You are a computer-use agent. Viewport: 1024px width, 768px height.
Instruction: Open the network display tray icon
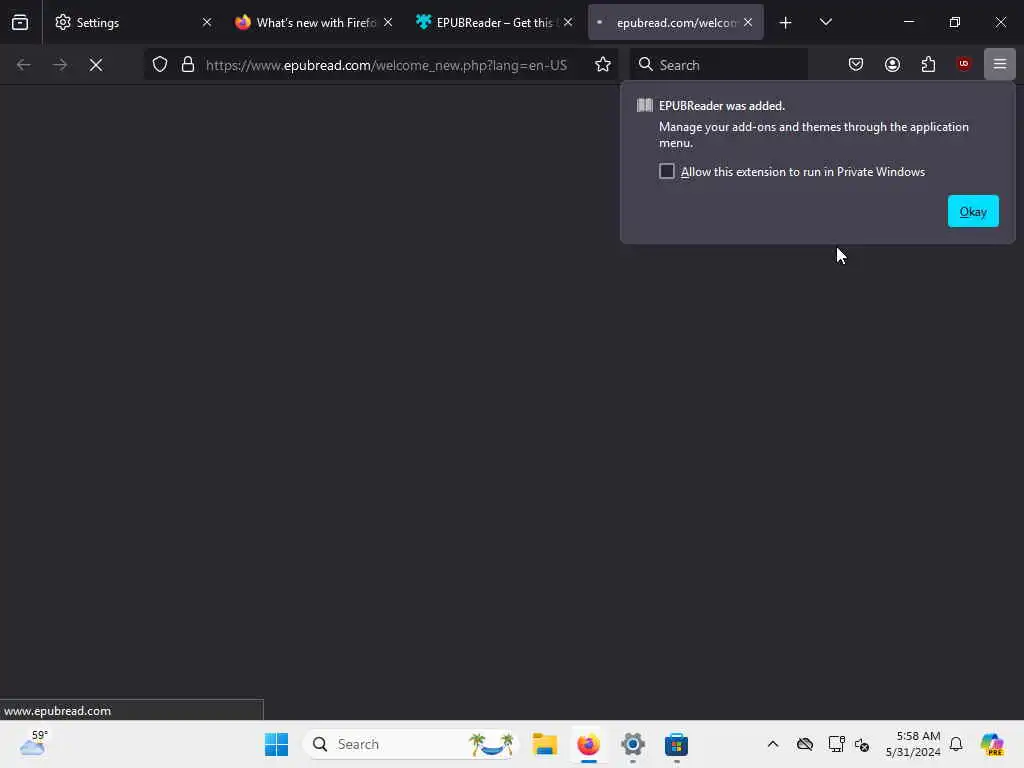tap(836, 744)
